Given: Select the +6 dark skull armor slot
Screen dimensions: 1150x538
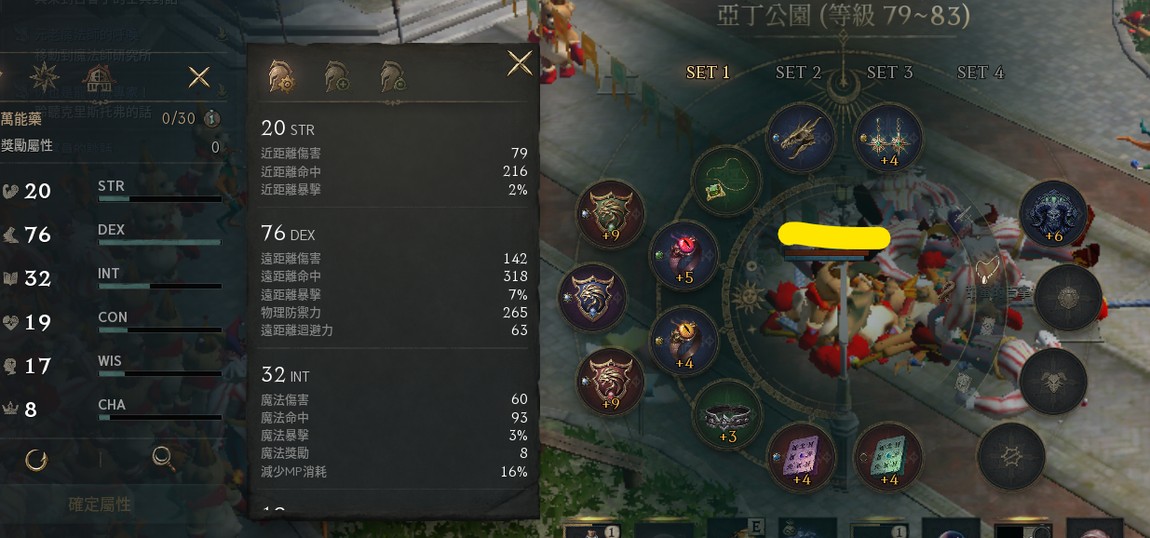Looking at the screenshot, I should coord(1053,213).
